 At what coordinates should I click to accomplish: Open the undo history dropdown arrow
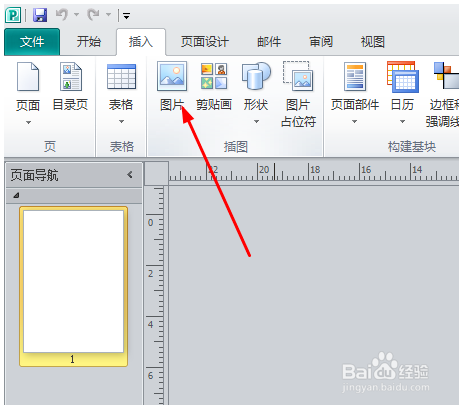76,15
